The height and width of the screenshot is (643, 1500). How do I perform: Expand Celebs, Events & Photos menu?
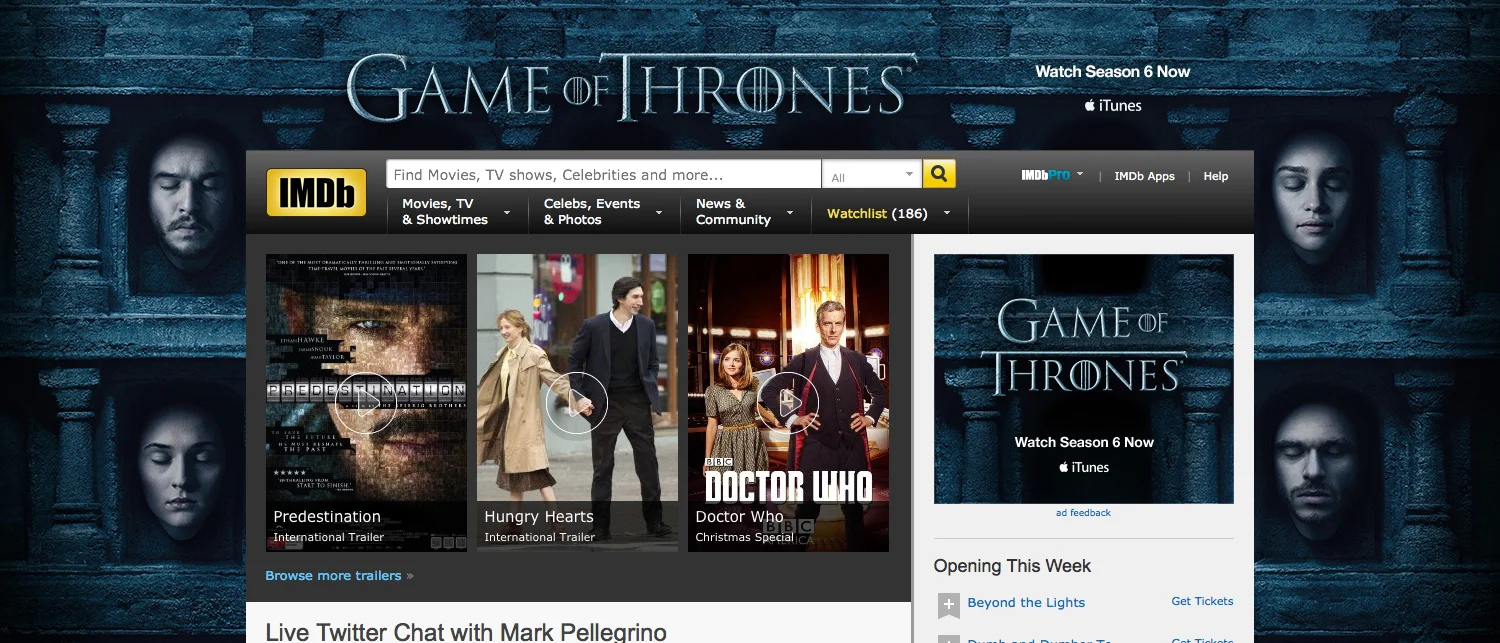tap(603, 212)
